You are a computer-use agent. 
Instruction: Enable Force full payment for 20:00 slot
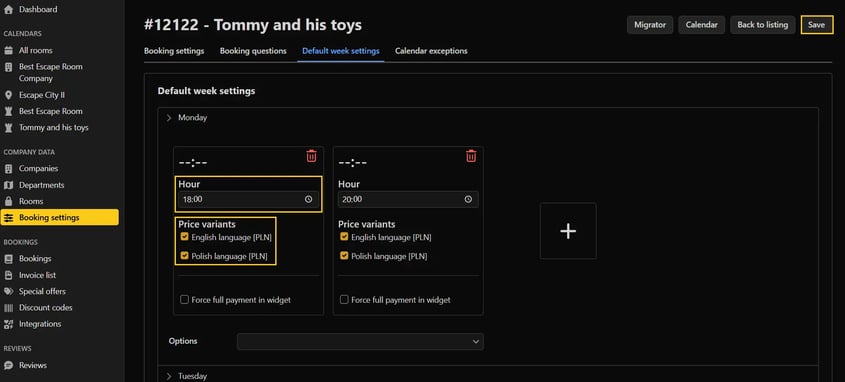click(x=344, y=300)
